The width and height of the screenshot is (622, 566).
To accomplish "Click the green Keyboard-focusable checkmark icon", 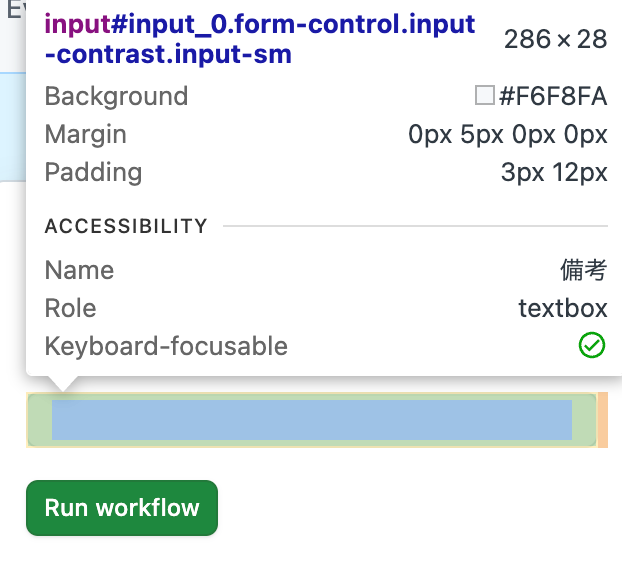I will pos(591,345).
